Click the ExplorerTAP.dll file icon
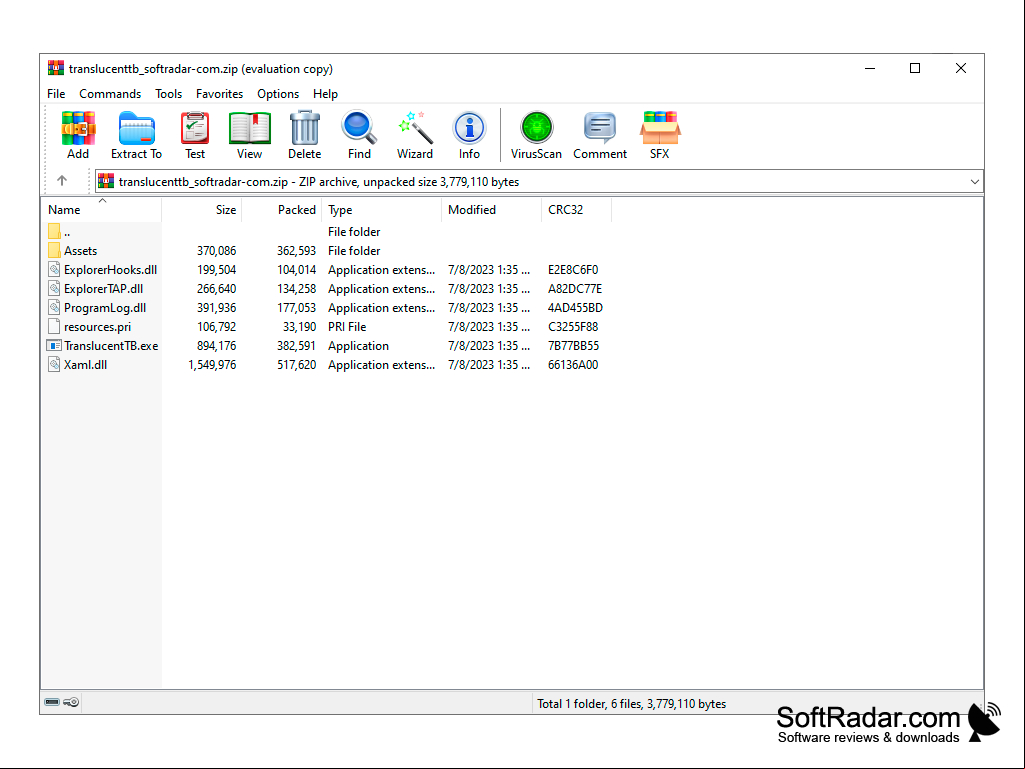The image size is (1025, 769). [x=54, y=288]
